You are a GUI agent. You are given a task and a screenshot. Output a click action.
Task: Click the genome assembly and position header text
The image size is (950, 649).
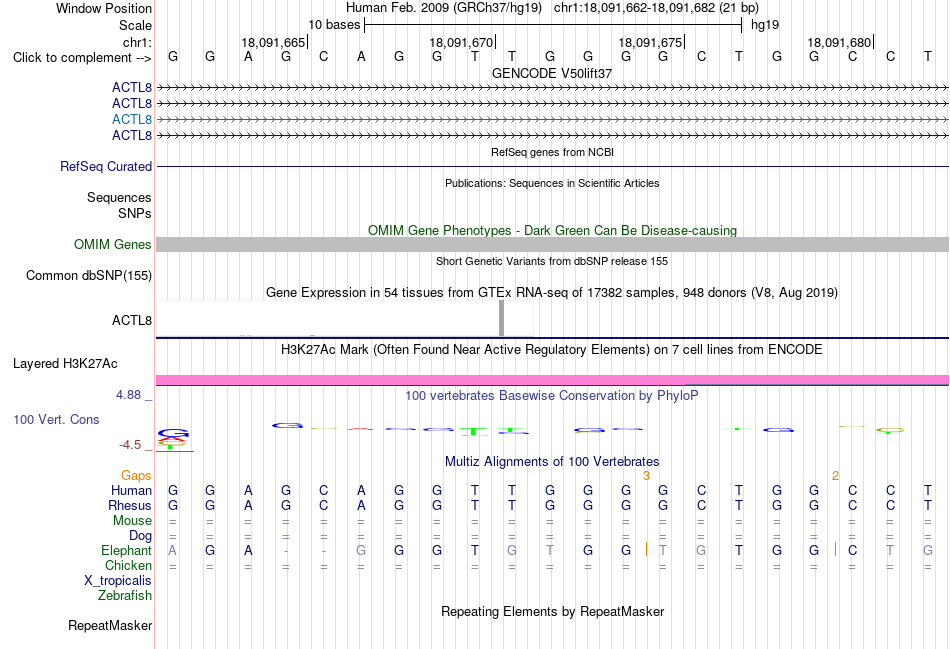click(552, 8)
